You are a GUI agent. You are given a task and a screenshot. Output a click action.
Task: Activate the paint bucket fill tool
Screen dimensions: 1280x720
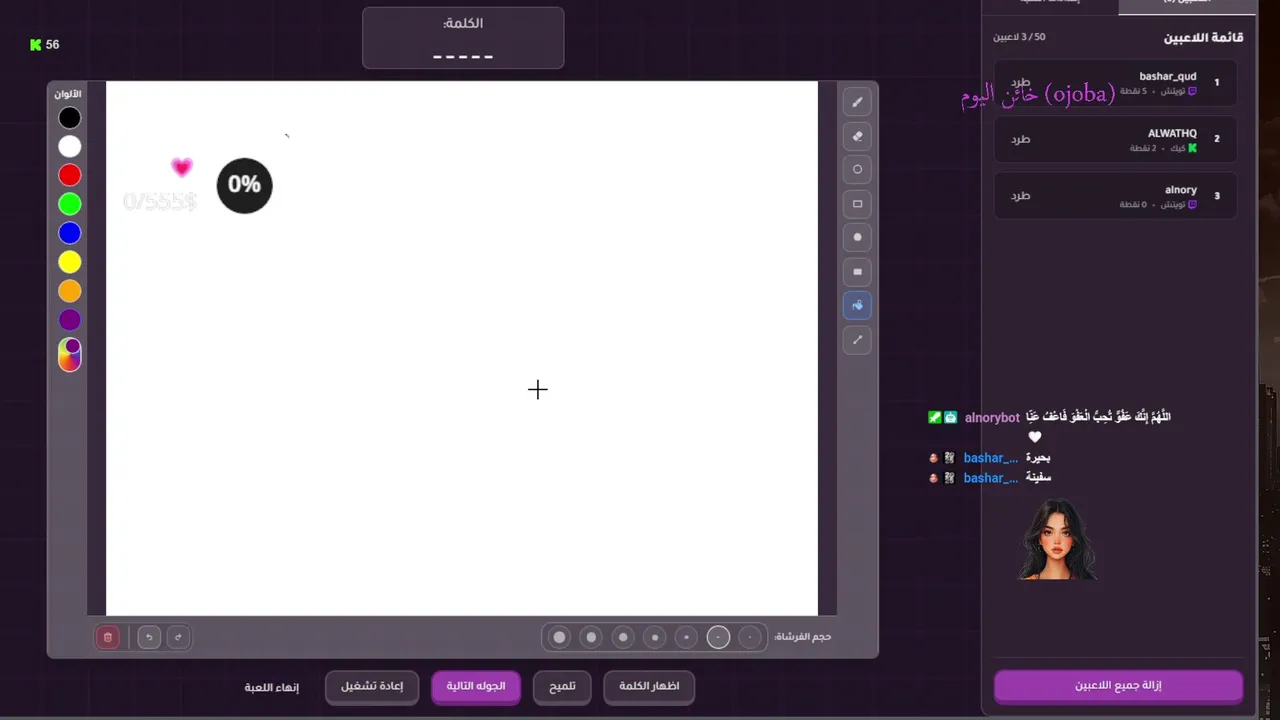tap(857, 306)
